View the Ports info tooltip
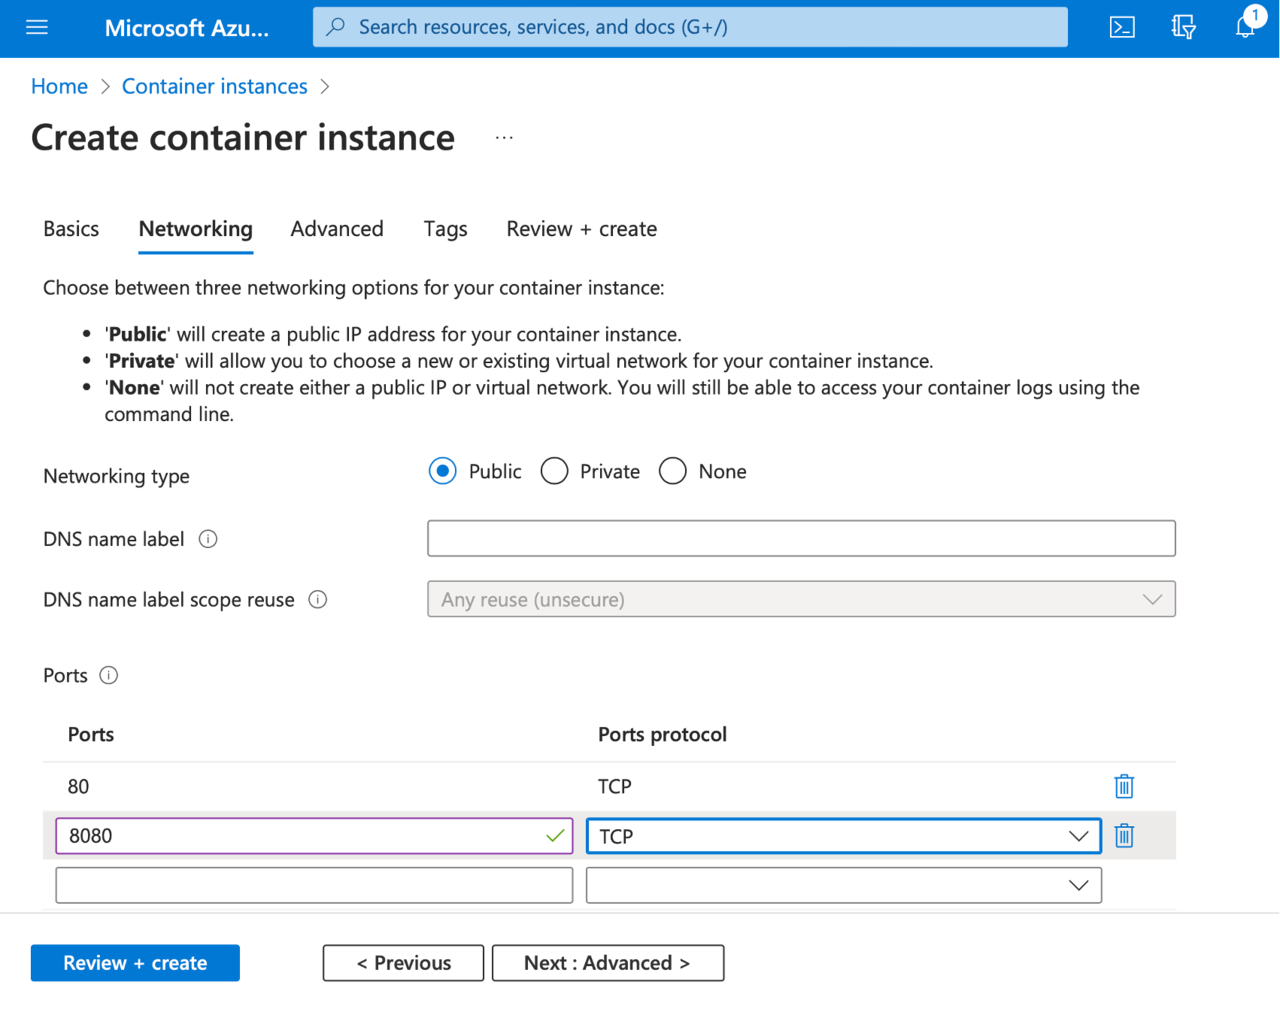Image resolution: width=1280 pixels, height=1021 pixels. (x=108, y=675)
